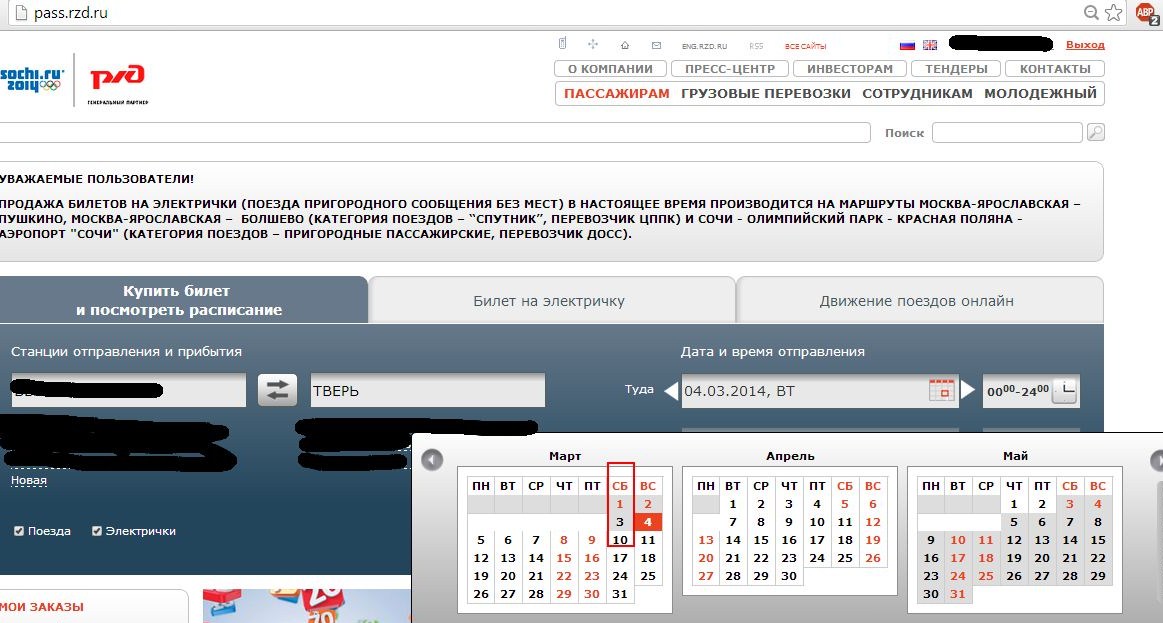Screen dimensions: 1163x623
Task: Select the Russian flag language icon
Action: point(907,45)
